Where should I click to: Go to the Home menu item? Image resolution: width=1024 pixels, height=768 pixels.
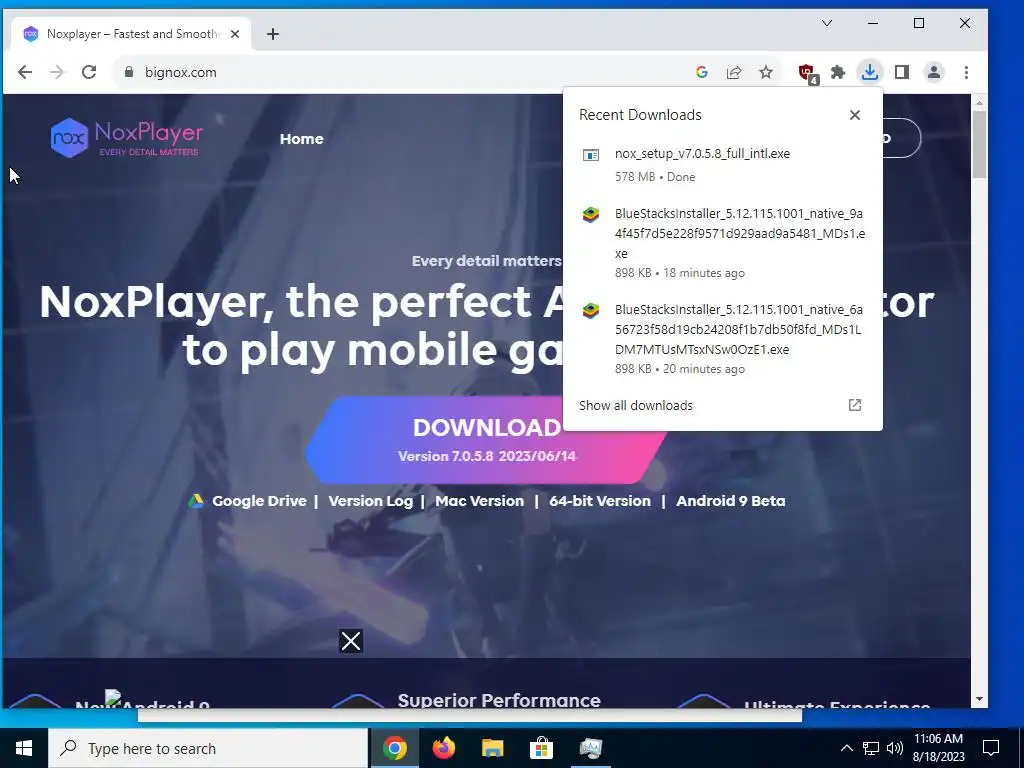click(x=301, y=138)
